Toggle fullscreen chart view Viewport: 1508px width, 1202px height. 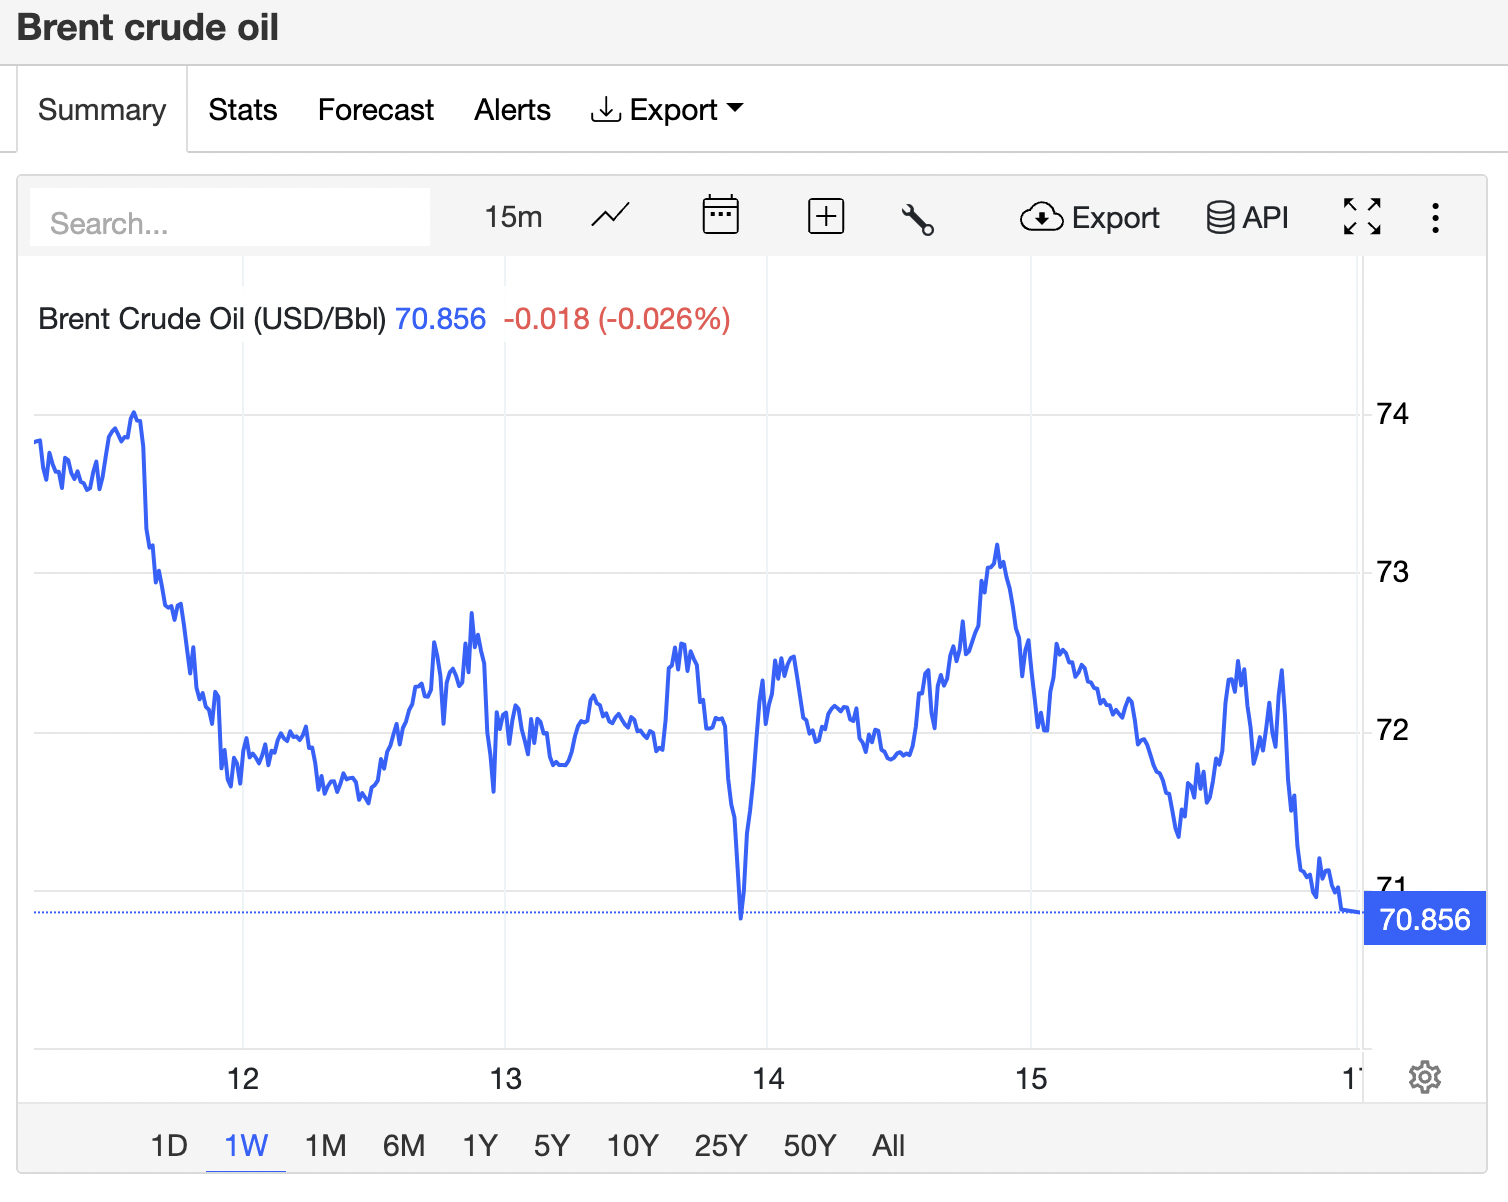(1362, 216)
